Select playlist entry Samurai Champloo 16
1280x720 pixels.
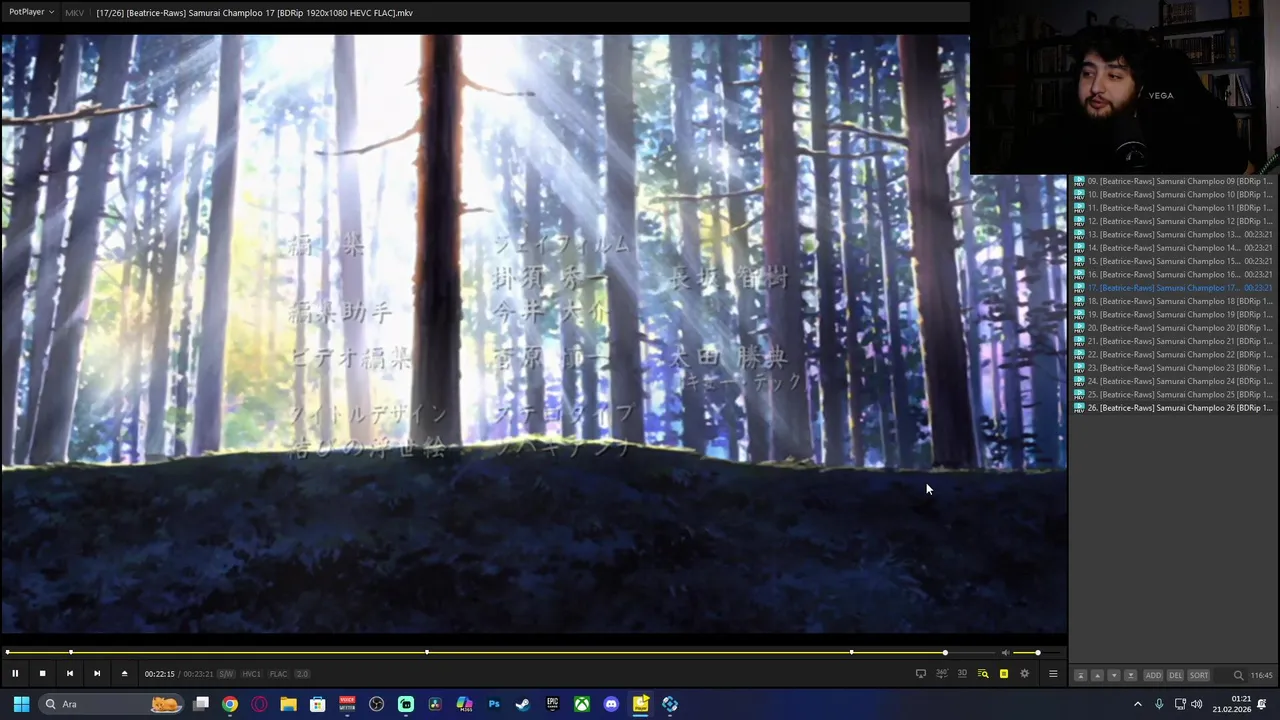click(x=1173, y=274)
